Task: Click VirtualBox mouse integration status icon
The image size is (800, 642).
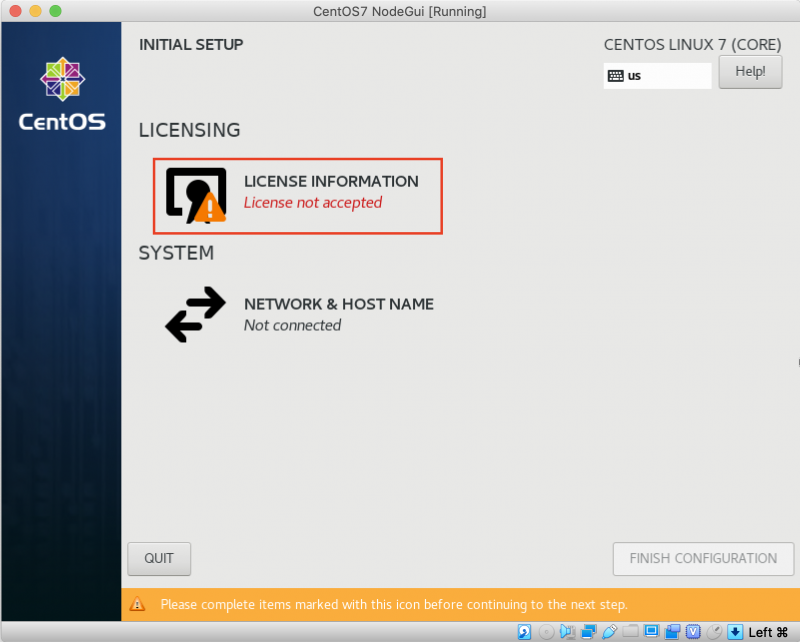Action: (x=714, y=632)
